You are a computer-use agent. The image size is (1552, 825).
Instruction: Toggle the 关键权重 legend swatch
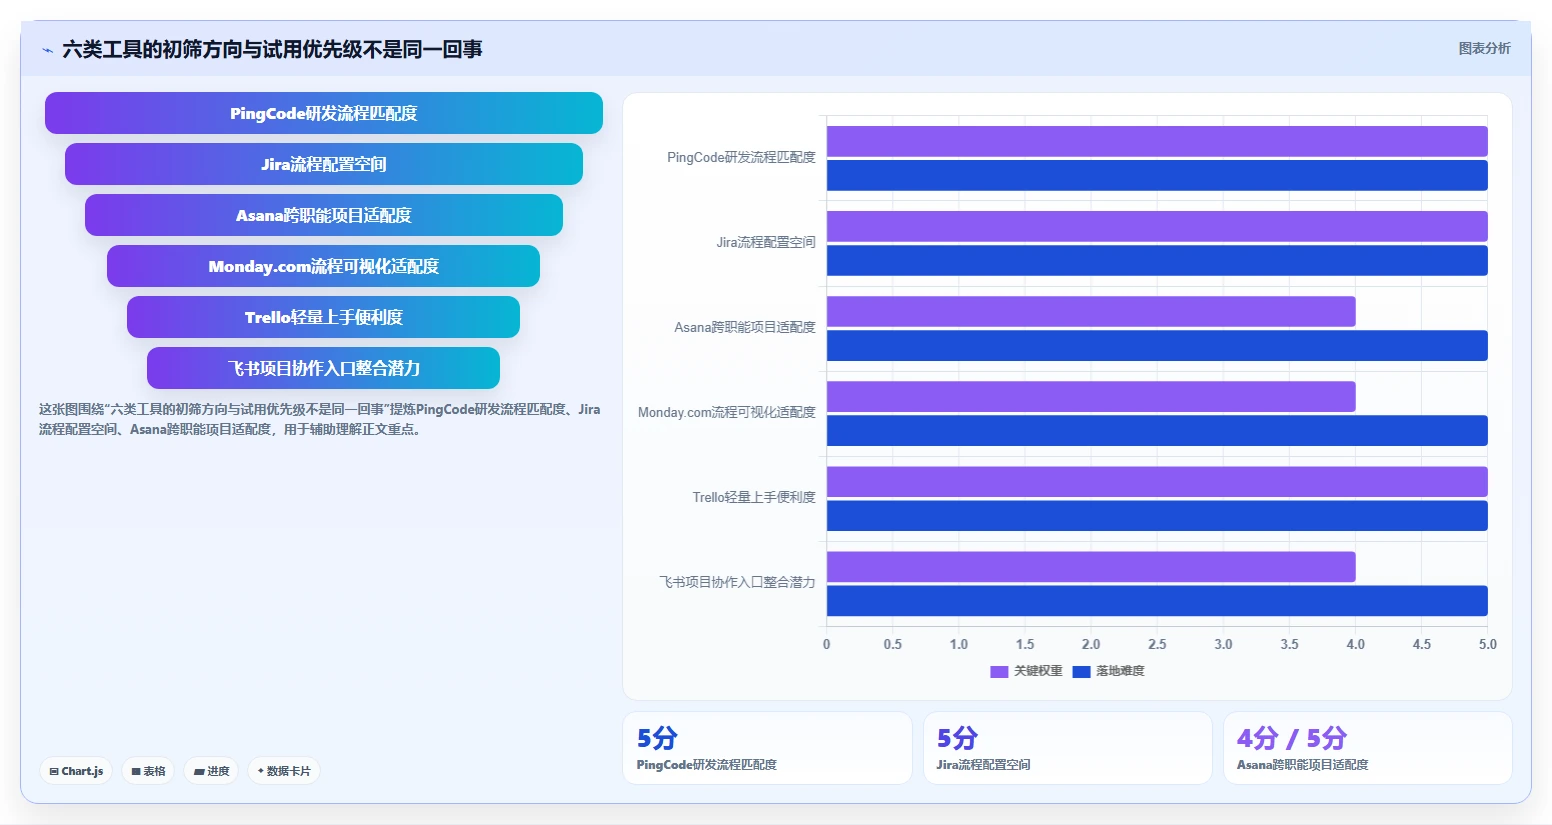[x=999, y=671]
